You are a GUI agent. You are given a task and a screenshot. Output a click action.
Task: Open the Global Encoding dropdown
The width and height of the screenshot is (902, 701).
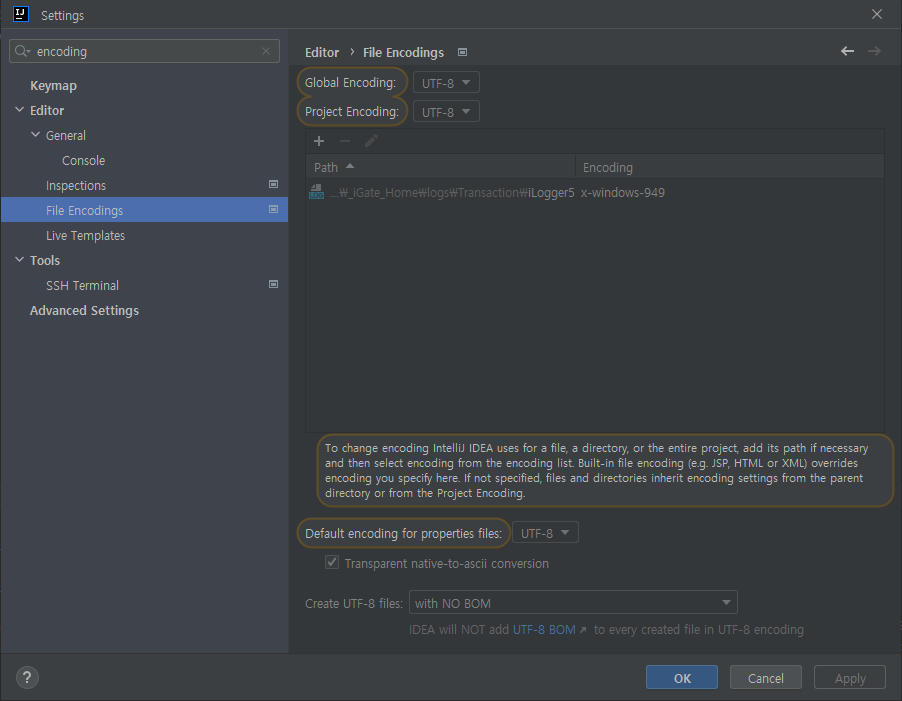(x=446, y=83)
